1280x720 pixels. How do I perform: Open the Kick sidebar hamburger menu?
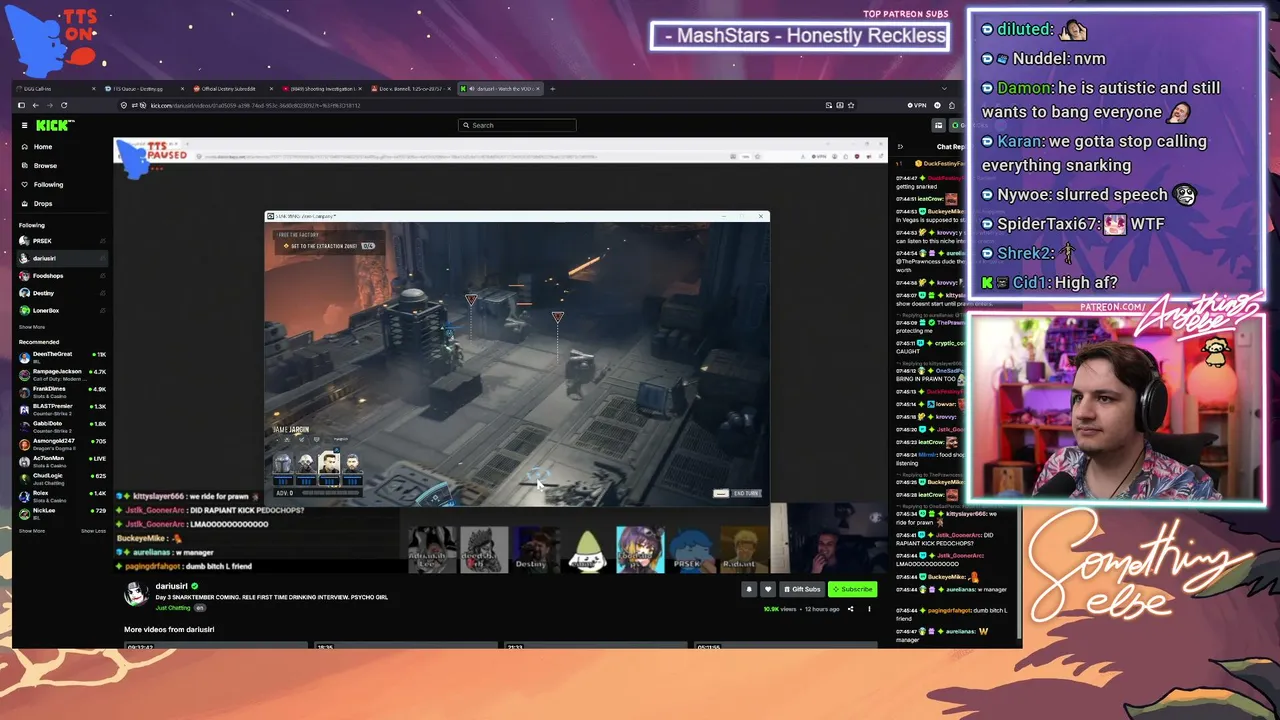point(25,125)
